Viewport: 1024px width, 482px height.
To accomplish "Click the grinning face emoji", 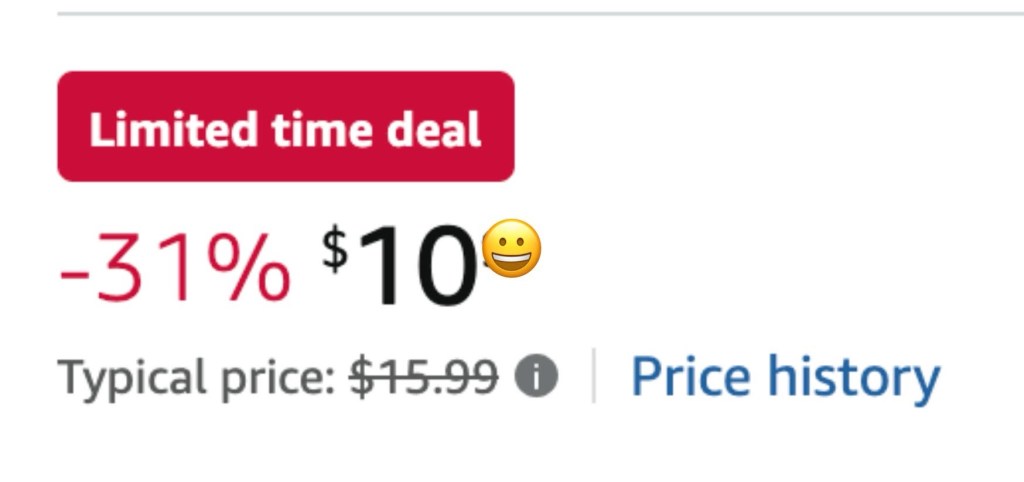I will coord(512,250).
